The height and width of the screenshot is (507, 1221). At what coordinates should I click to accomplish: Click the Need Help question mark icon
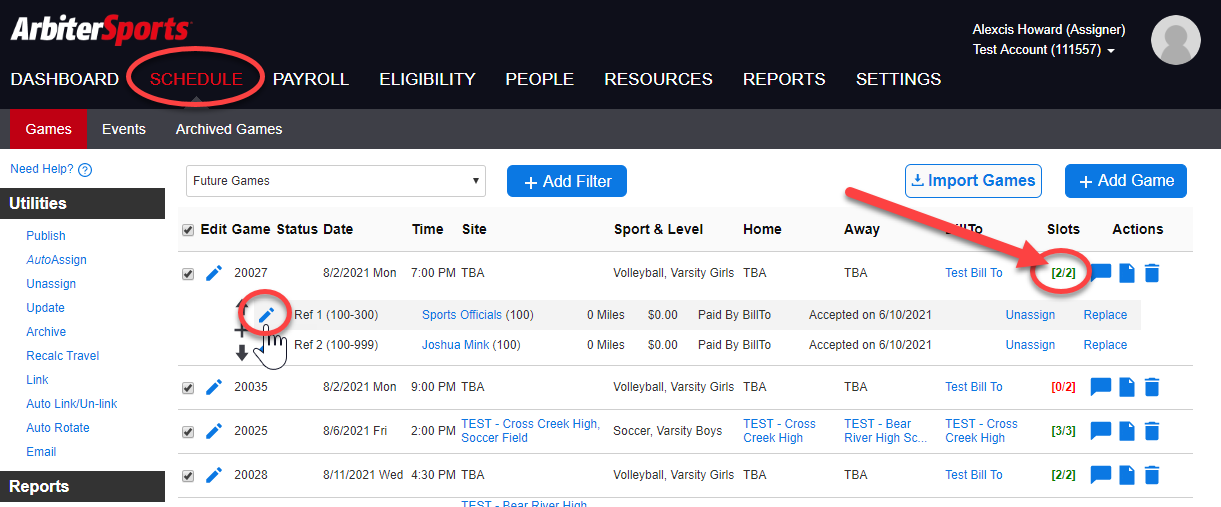[85, 170]
